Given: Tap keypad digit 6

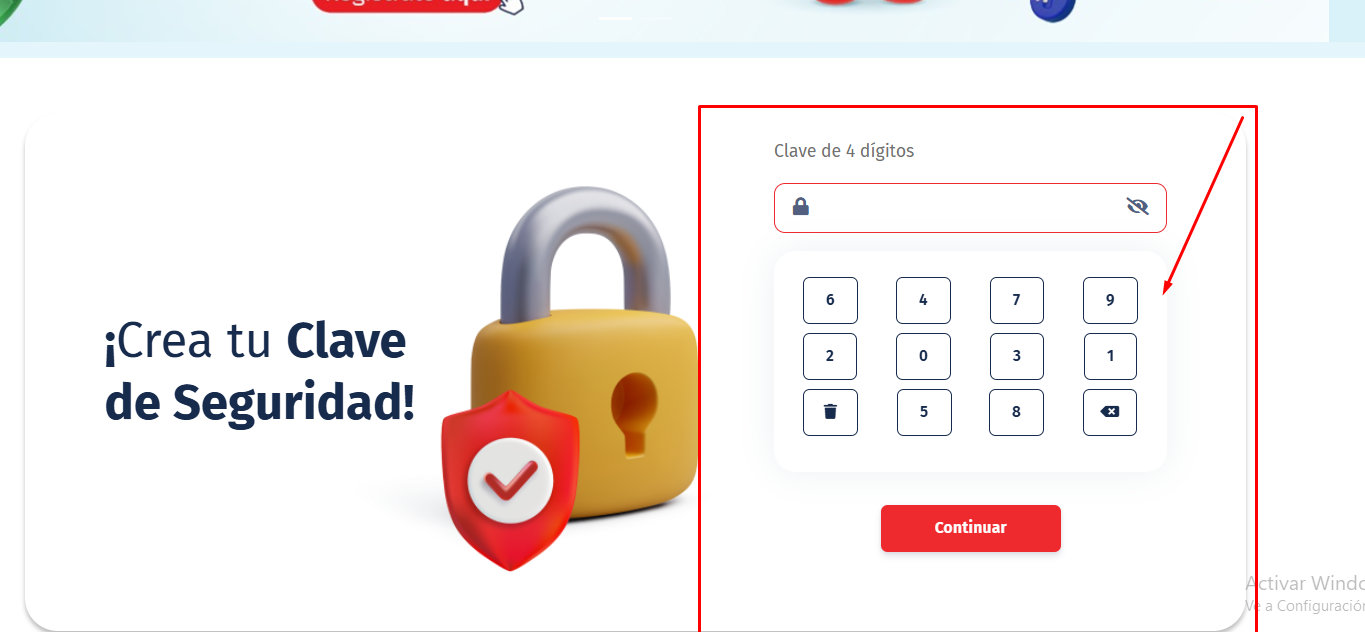Looking at the screenshot, I should 830,300.
